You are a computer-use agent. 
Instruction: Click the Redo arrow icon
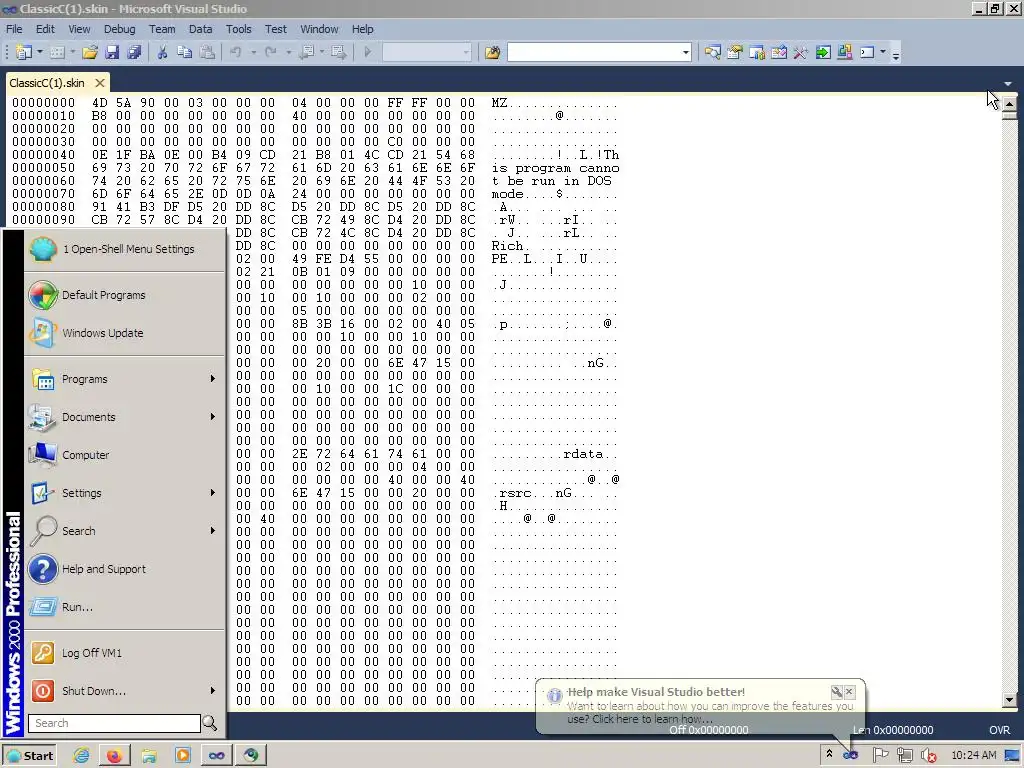[271, 52]
